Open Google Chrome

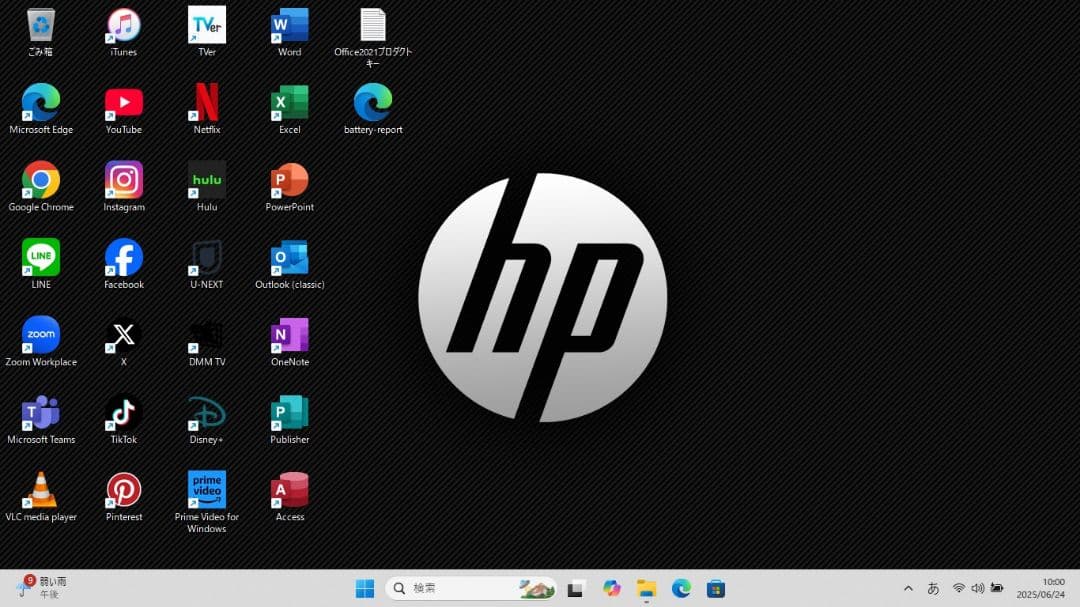(41, 180)
